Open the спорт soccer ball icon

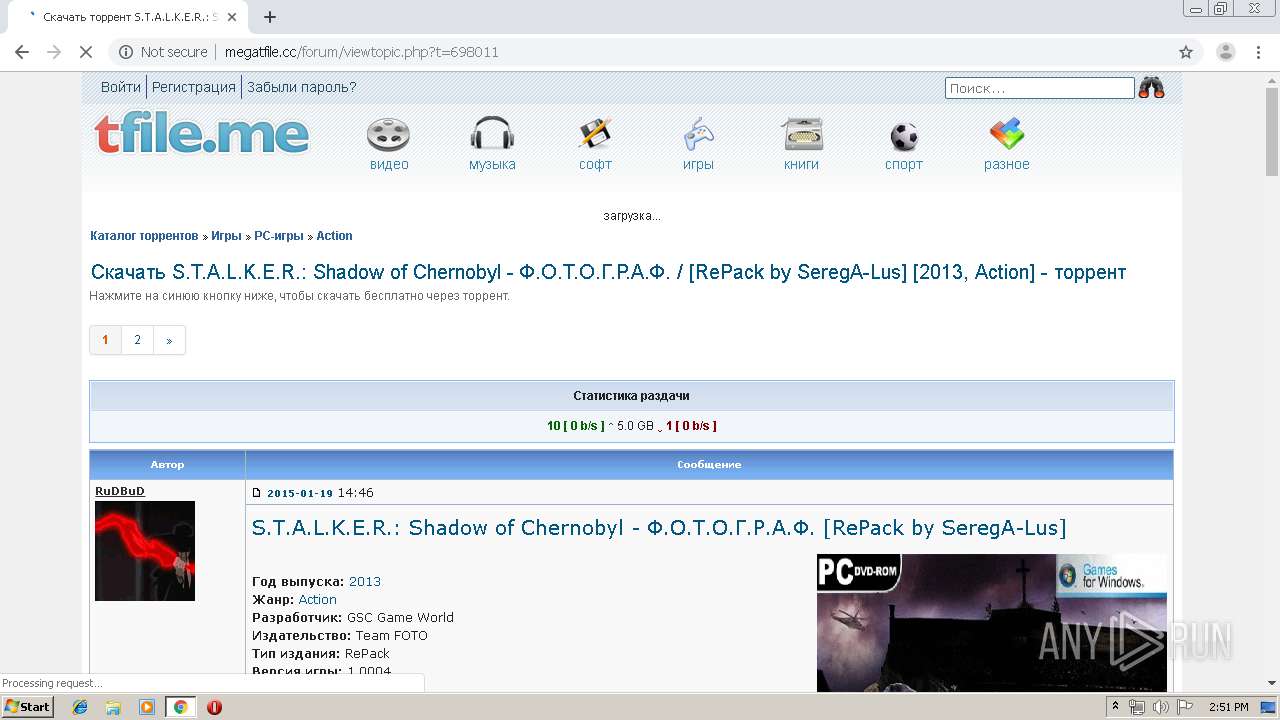(x=904, y=136)
